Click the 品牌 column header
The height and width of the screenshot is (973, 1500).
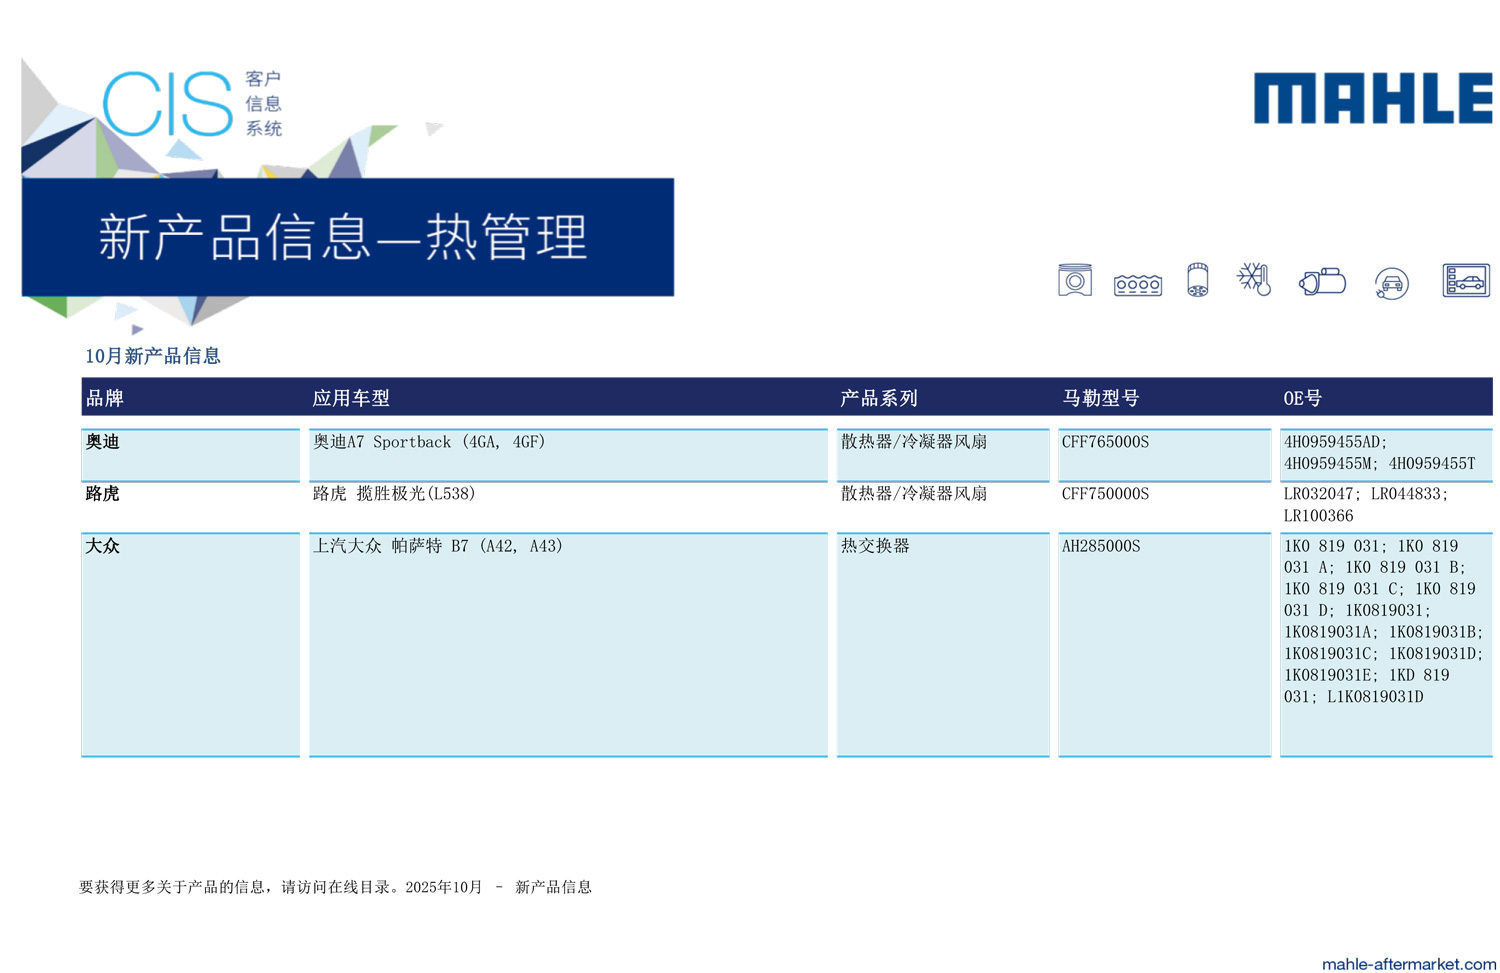point(105,398)
